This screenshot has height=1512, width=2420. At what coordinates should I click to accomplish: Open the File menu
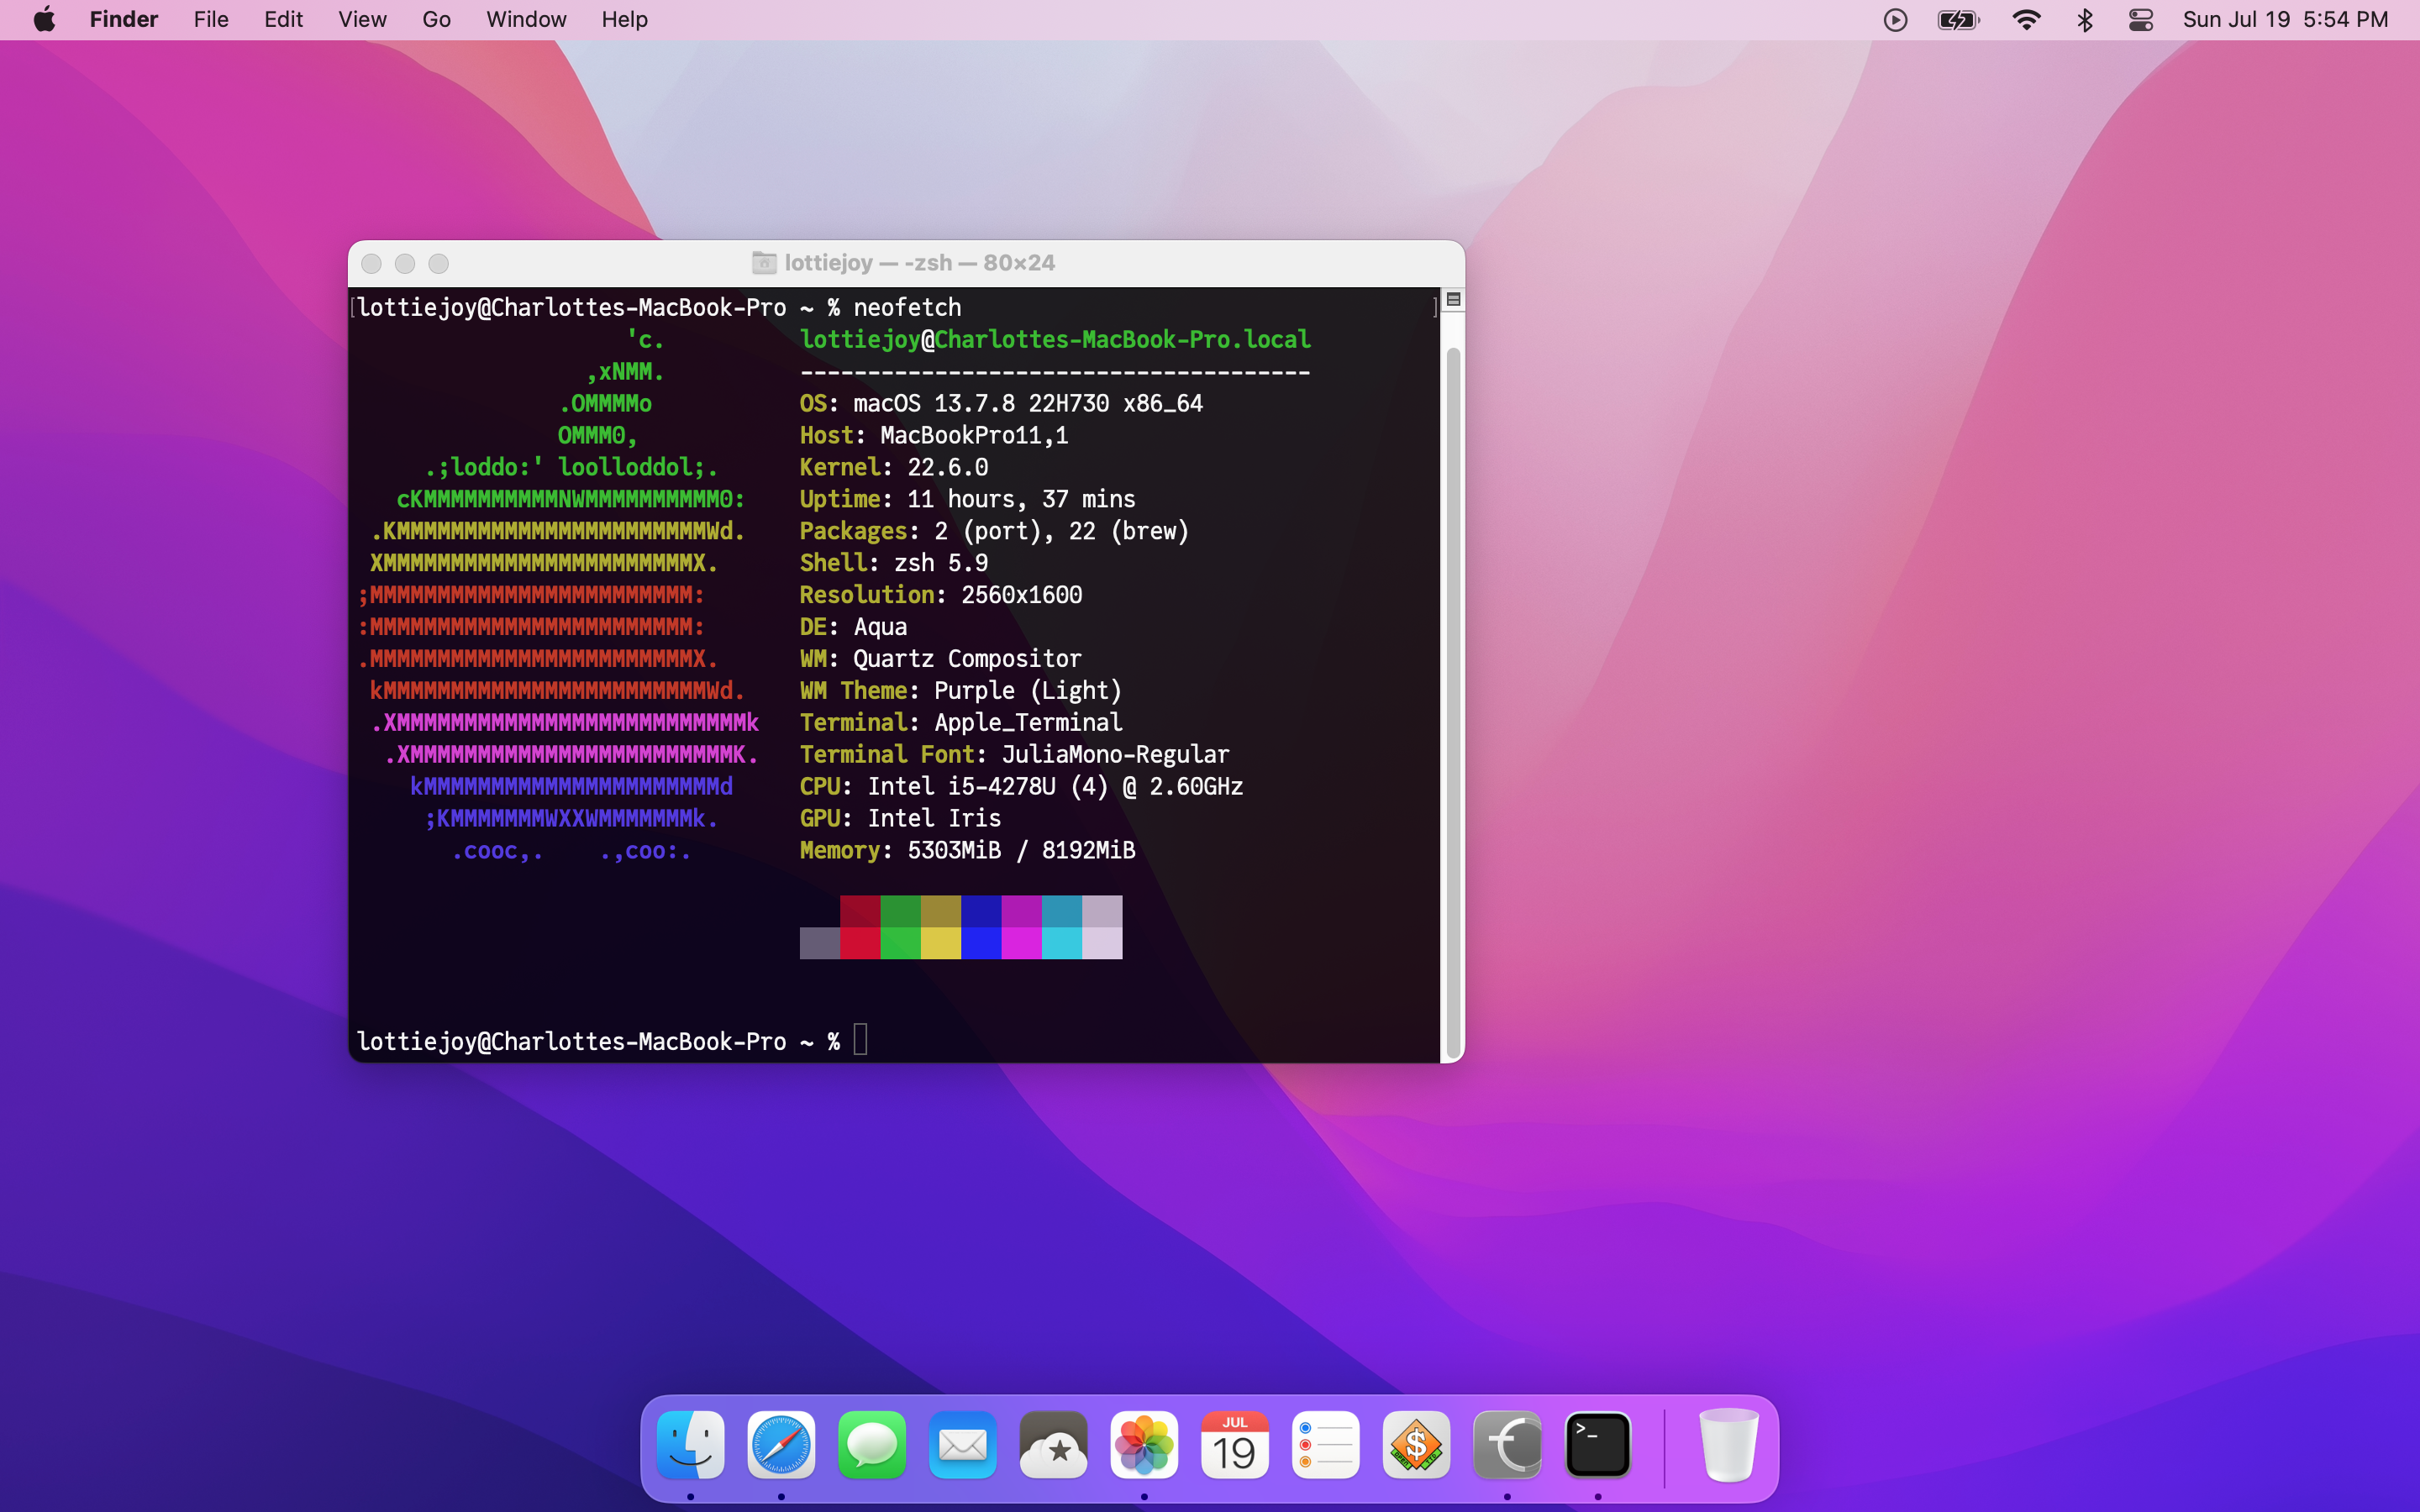[x=211, y=19]
